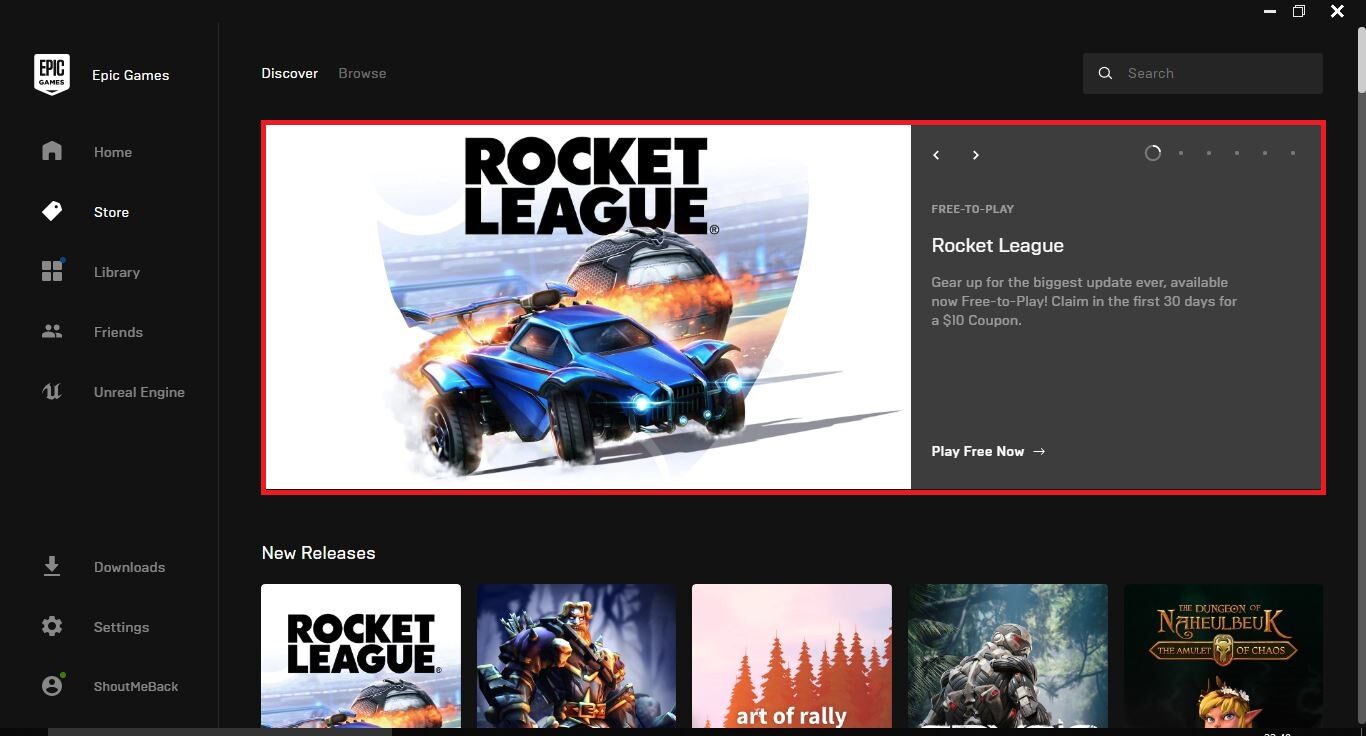Open the Unreal Engine menu label
1366x736 pixels.
click(x=139, y=392)
